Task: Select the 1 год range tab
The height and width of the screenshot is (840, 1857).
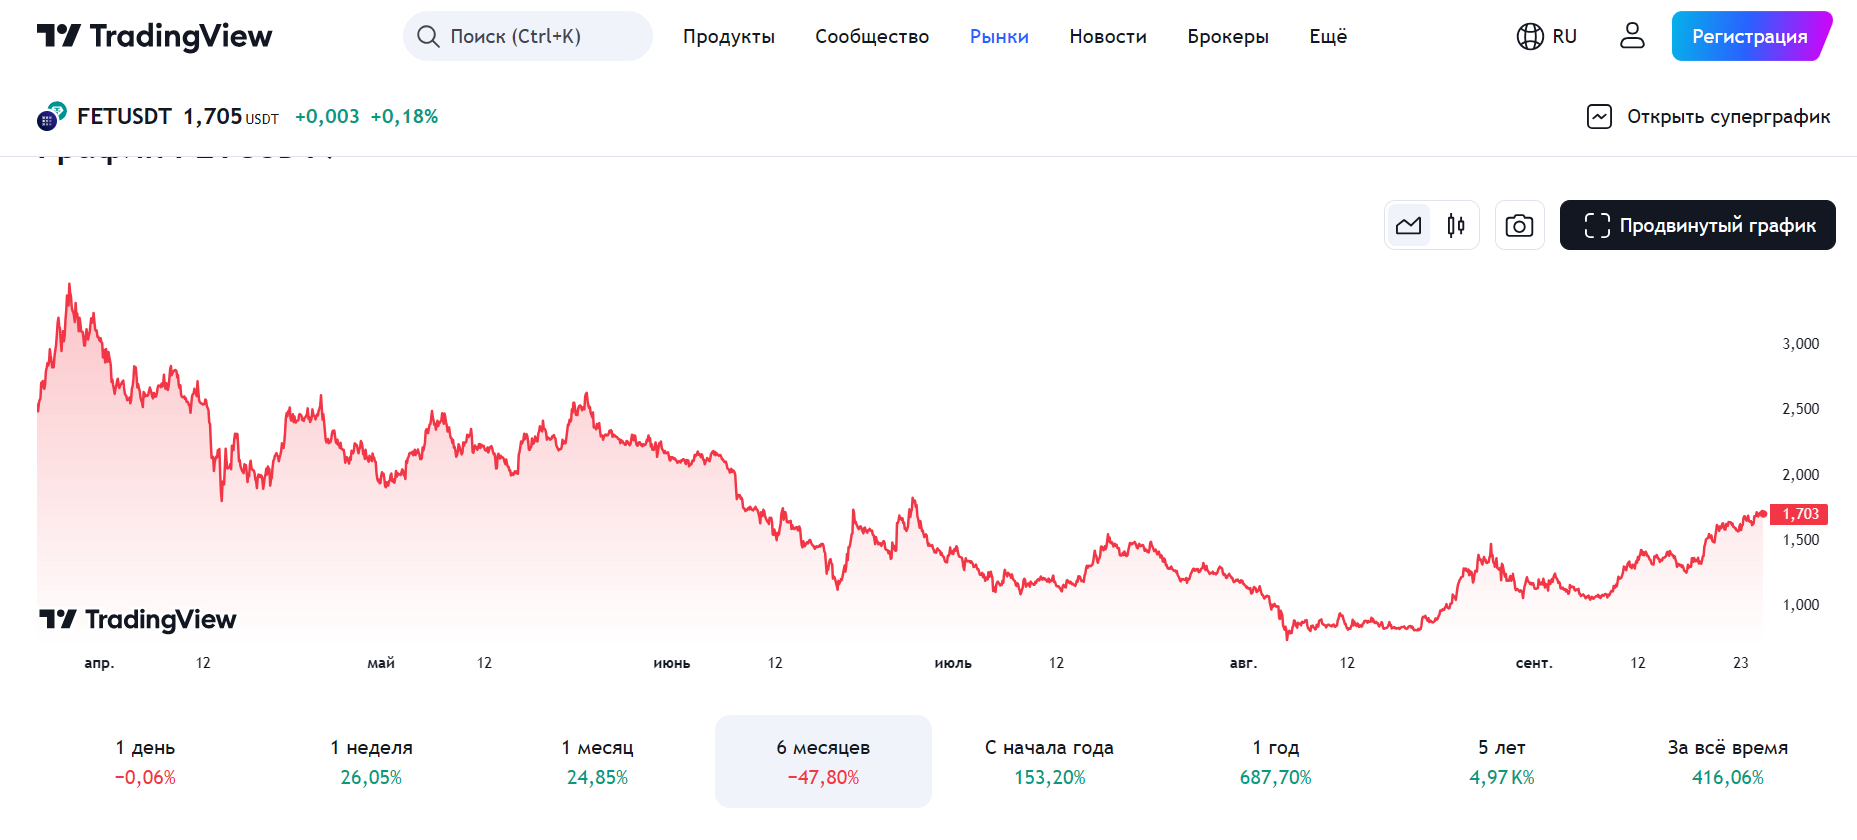Action: point(1275,761)
